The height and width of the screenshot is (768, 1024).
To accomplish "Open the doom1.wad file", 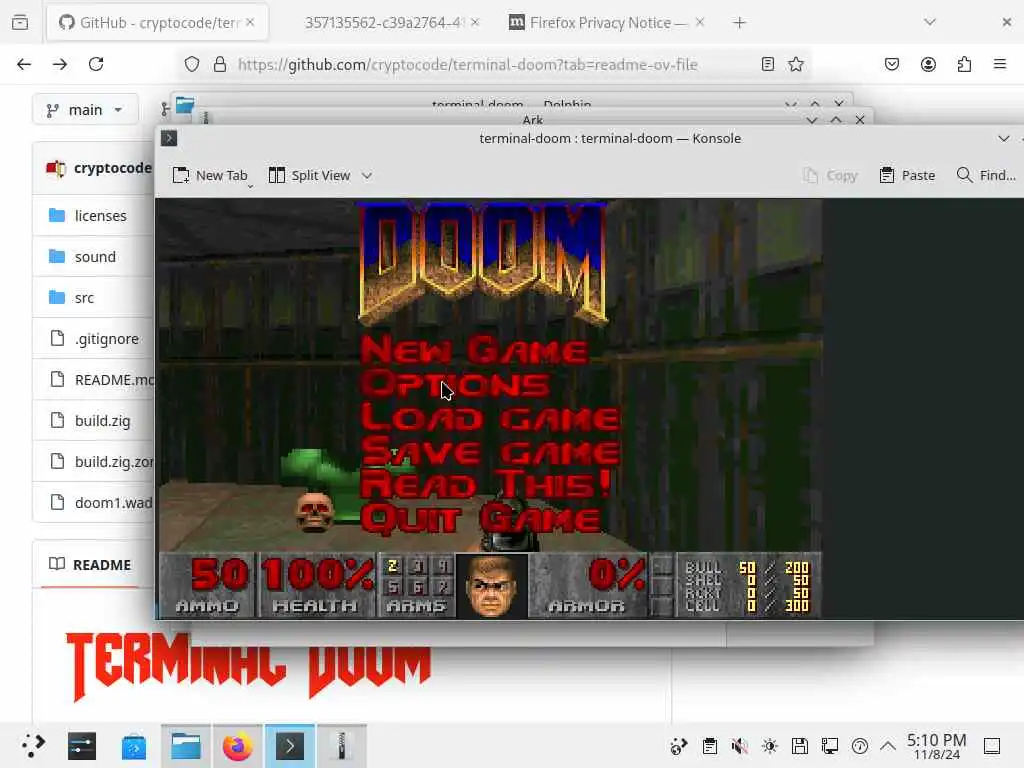I will [x=113, y=503].
